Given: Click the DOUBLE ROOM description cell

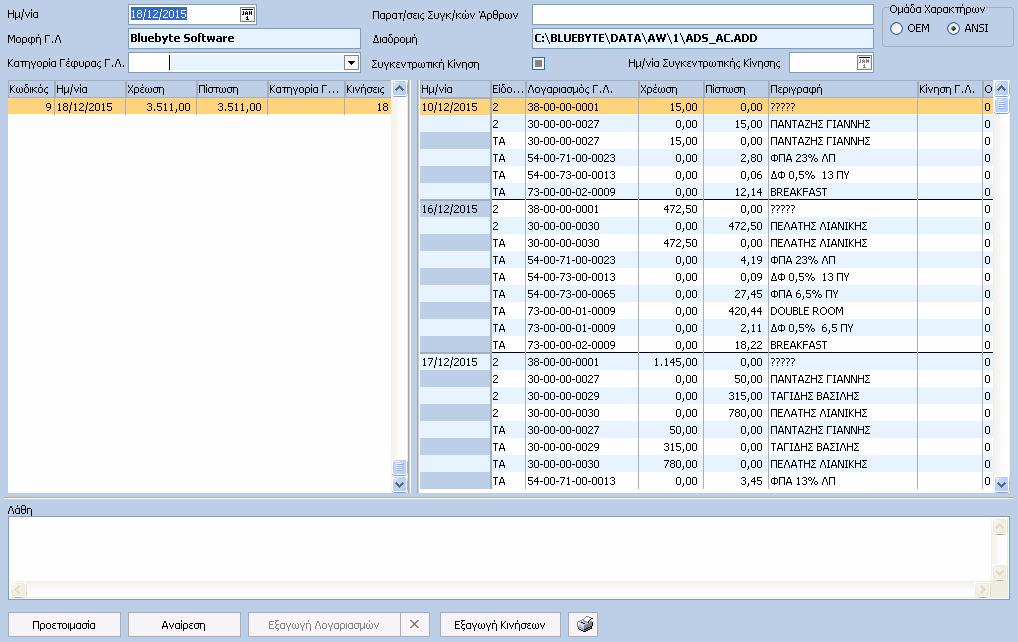Looking at the screenshot, I should 843,311.
